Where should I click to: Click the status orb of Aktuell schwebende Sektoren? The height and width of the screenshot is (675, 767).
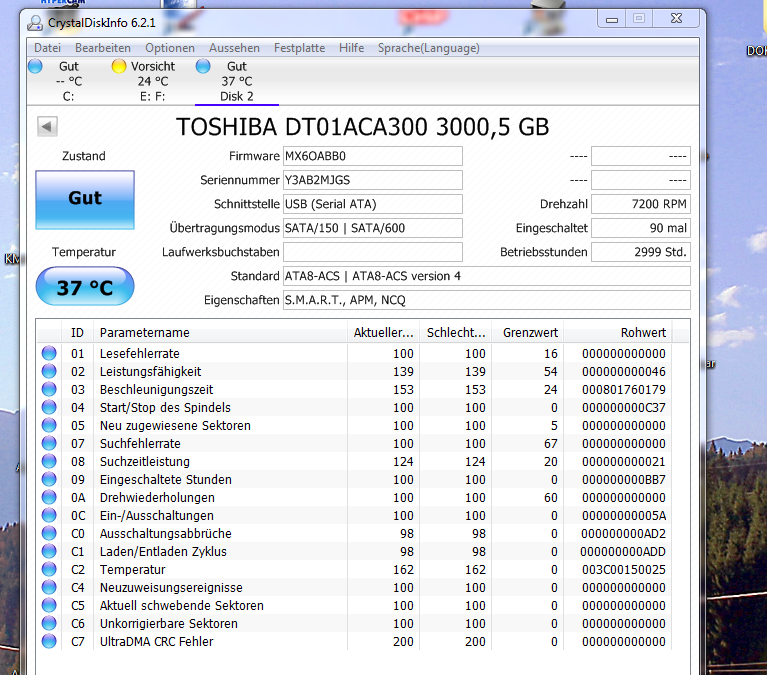click(49, 606)
